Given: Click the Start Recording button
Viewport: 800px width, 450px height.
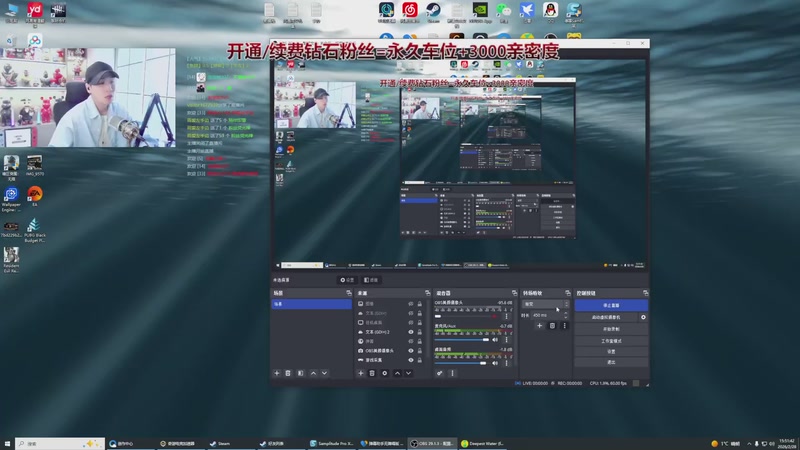Looking at the screenshot, I should tap(611, 329).
